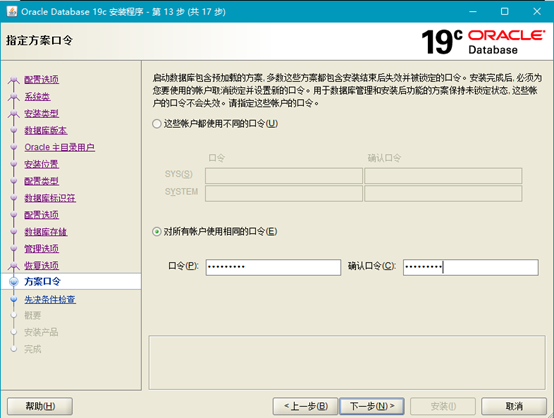The height and width of the screenshot is (418, 554).
Task: Click the 口令(P) password field
Action: point(273,267)
